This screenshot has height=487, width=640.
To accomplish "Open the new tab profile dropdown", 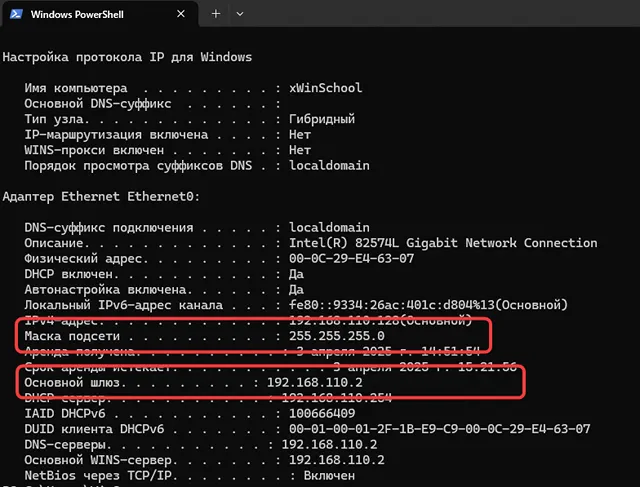I will [x=240, y=14].
